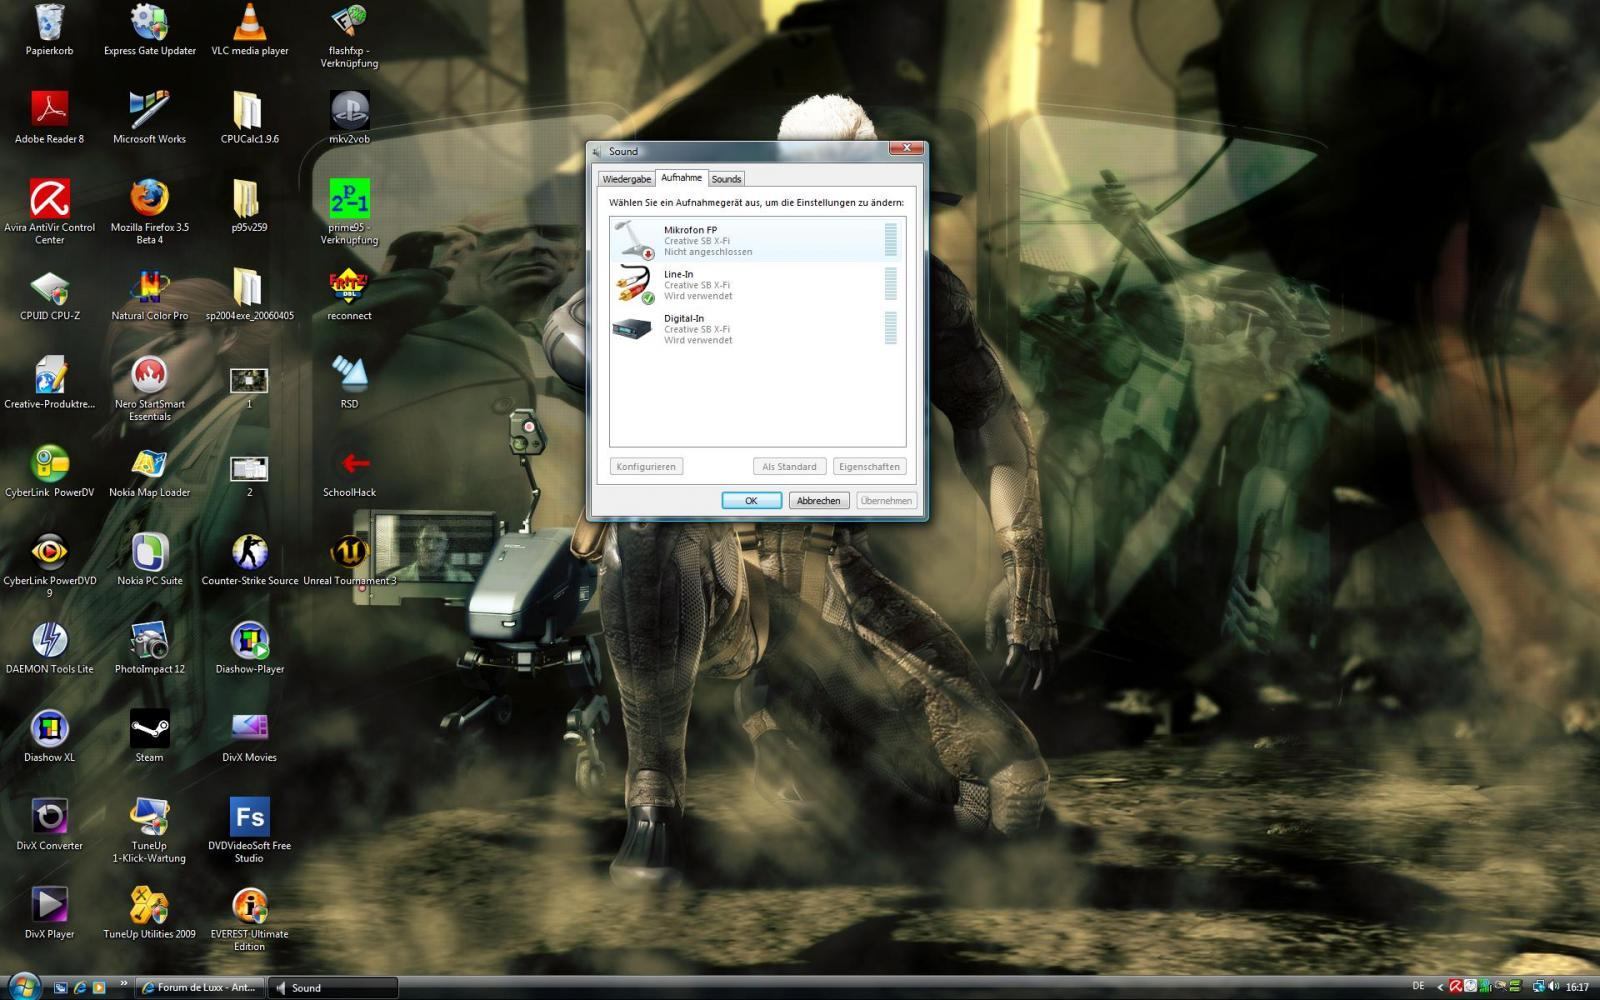Click the Übernehmen button

click(886, 501)
